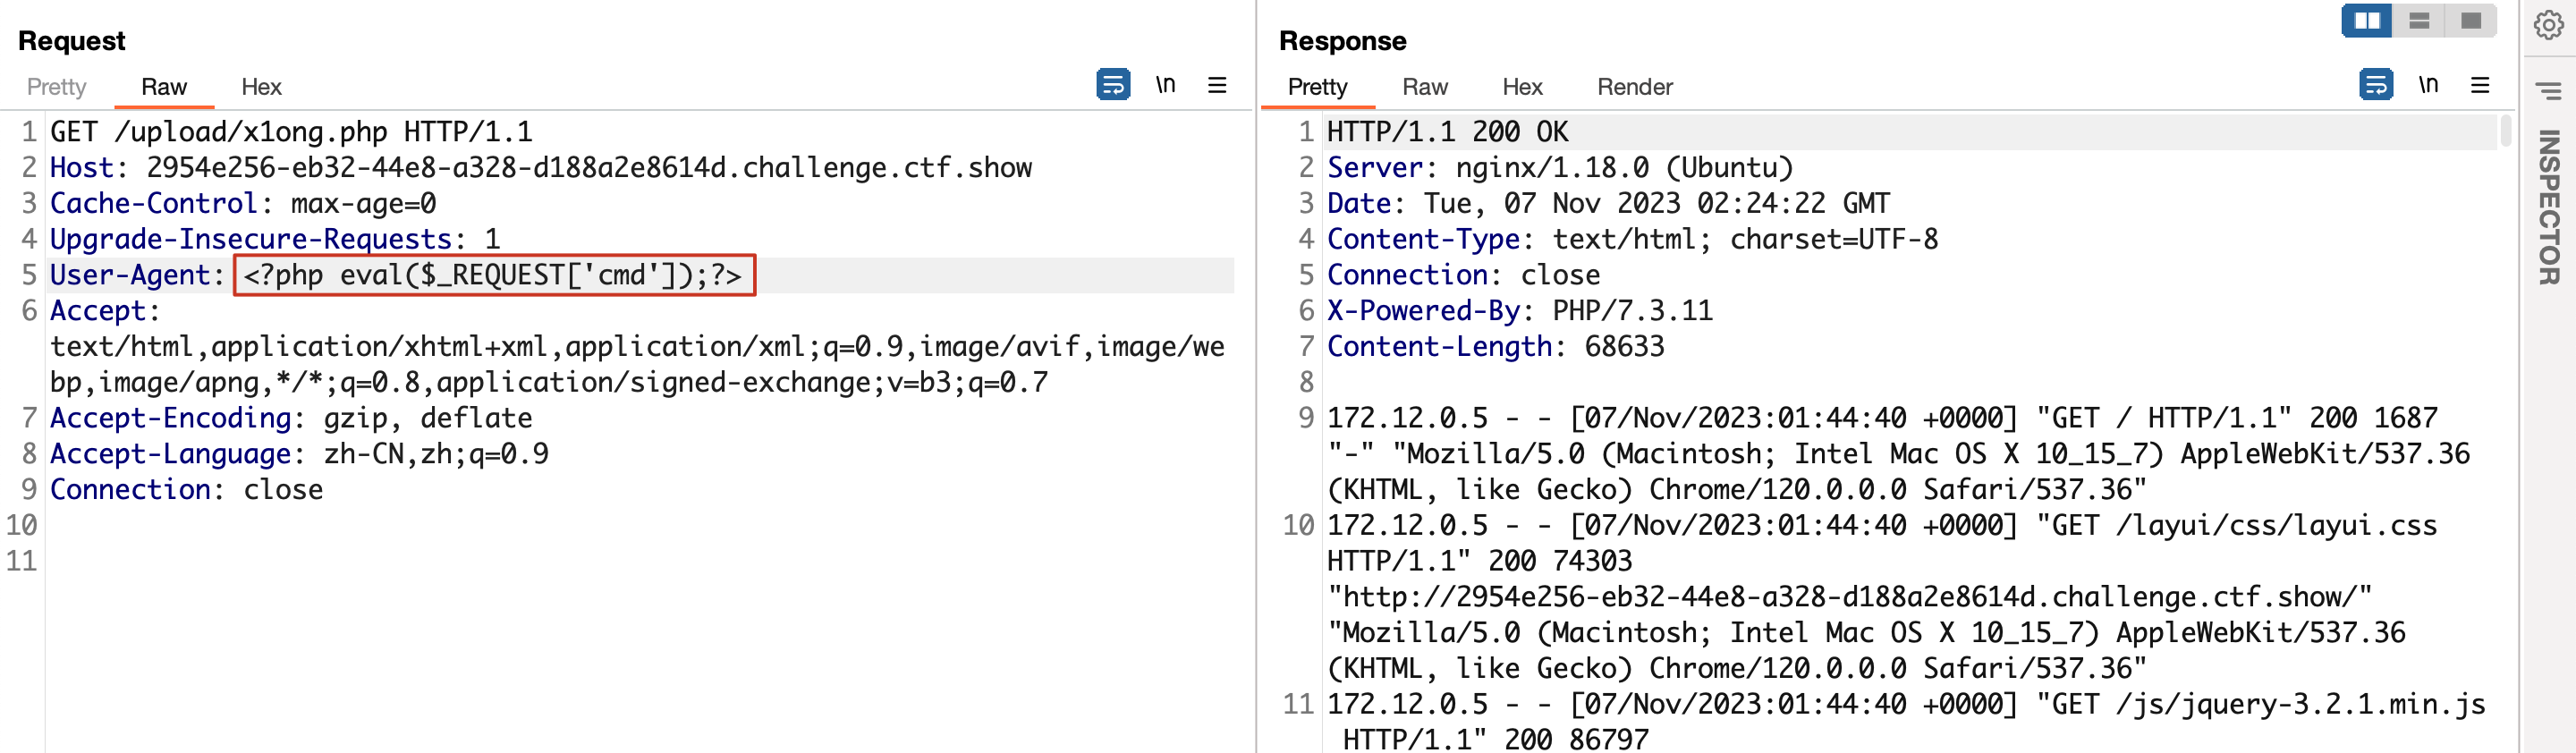Screen dimensions: 2576x753
Task: Switch to side-by-side layout view
Action: click(2367, 21)
